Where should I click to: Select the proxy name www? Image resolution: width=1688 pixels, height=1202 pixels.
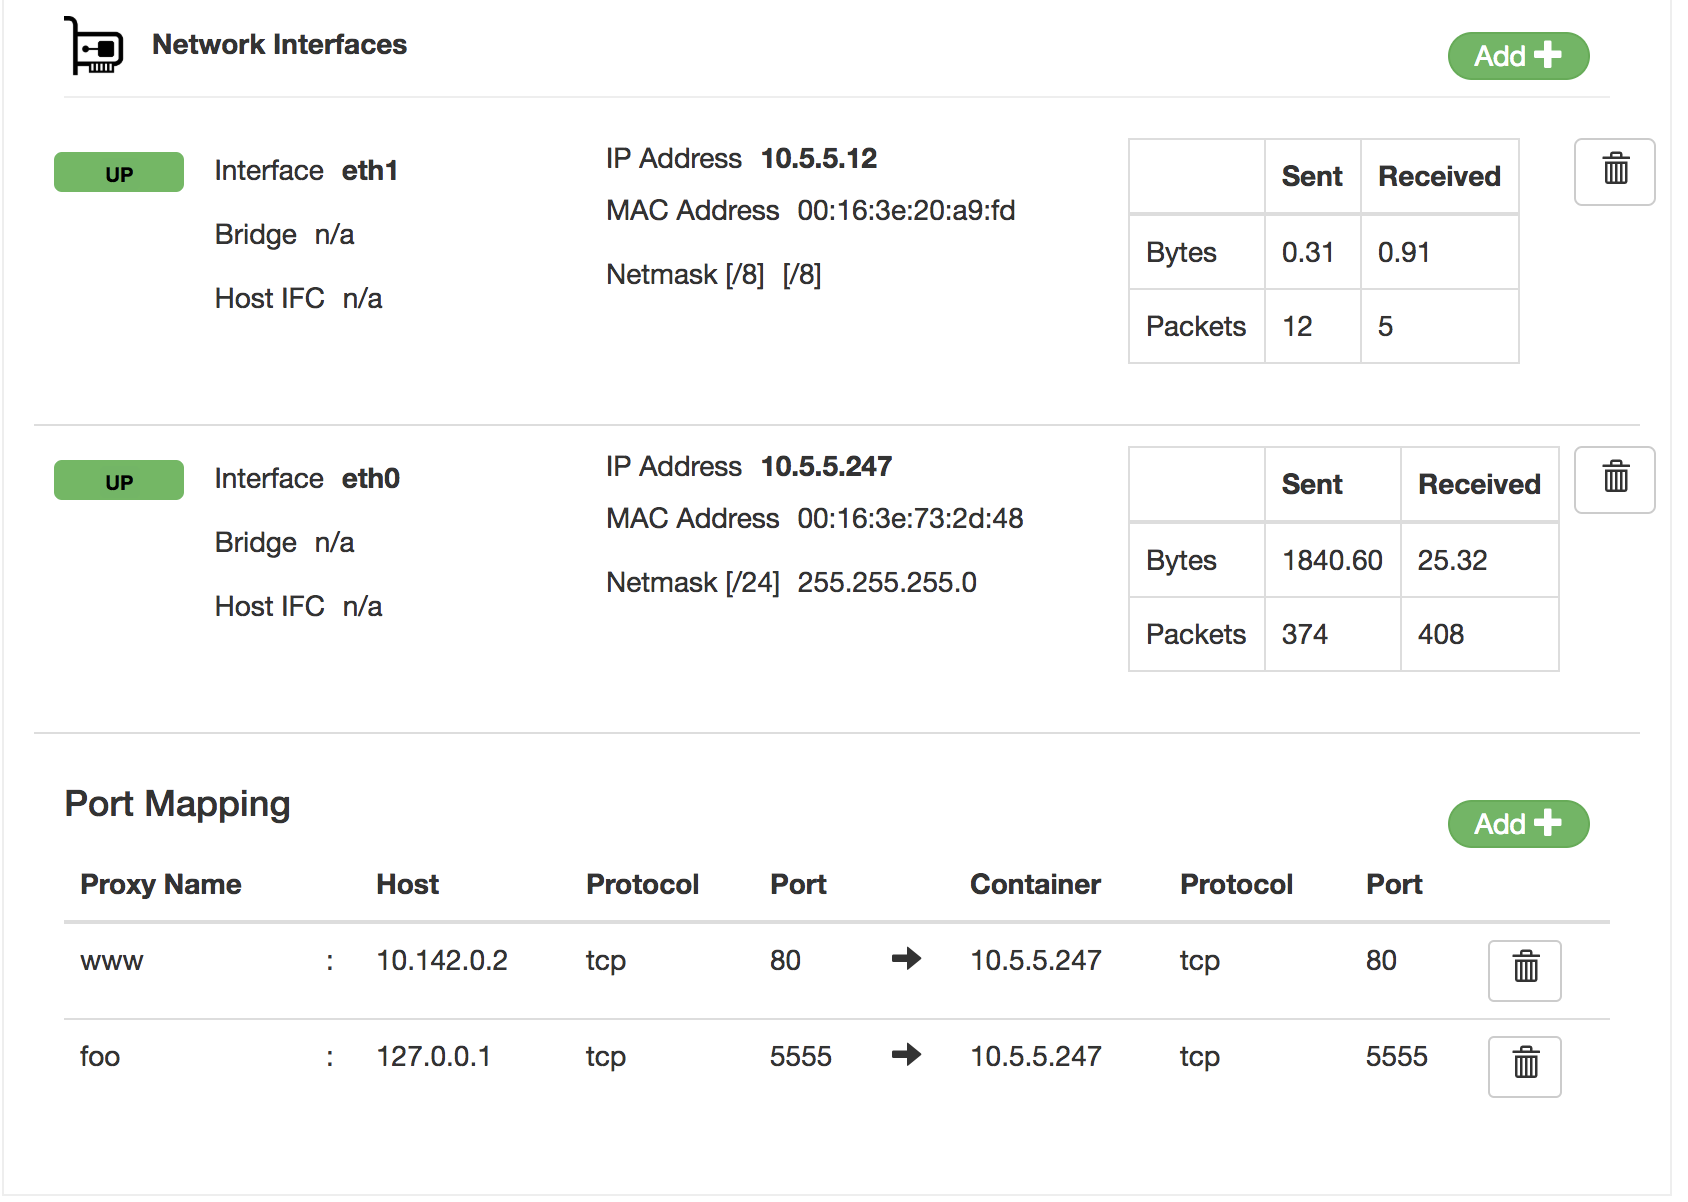pyautogui.click(x=113, y=960)
